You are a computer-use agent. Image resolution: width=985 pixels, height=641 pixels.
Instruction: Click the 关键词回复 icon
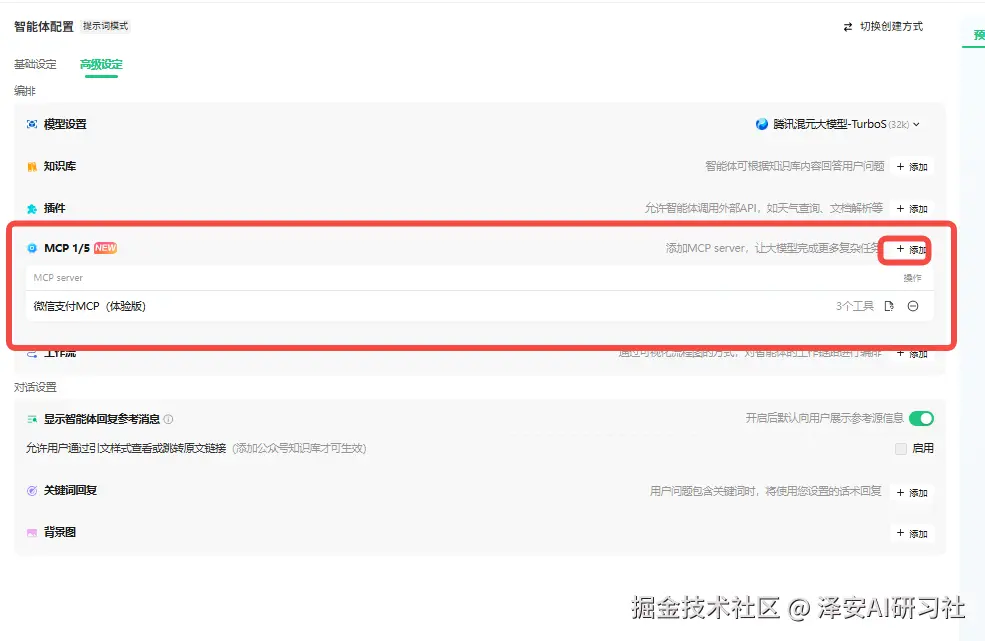[x=32, y=491]
